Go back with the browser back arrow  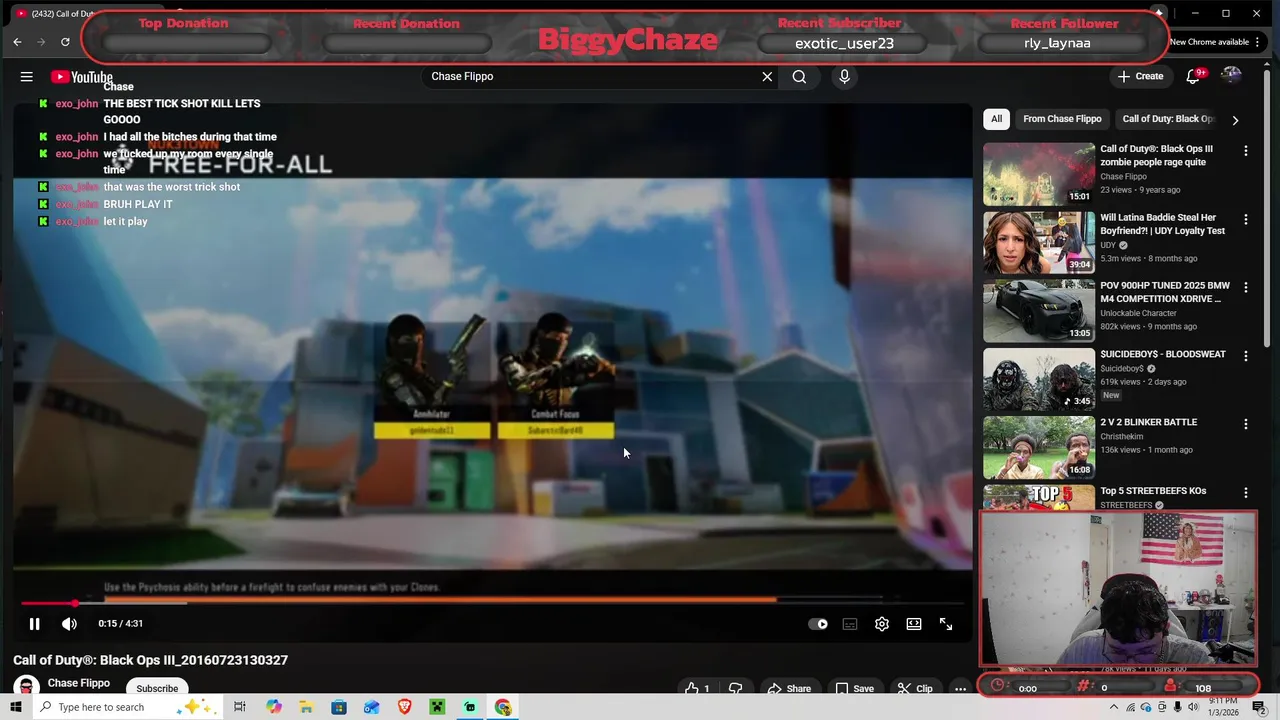click(17, 41)
